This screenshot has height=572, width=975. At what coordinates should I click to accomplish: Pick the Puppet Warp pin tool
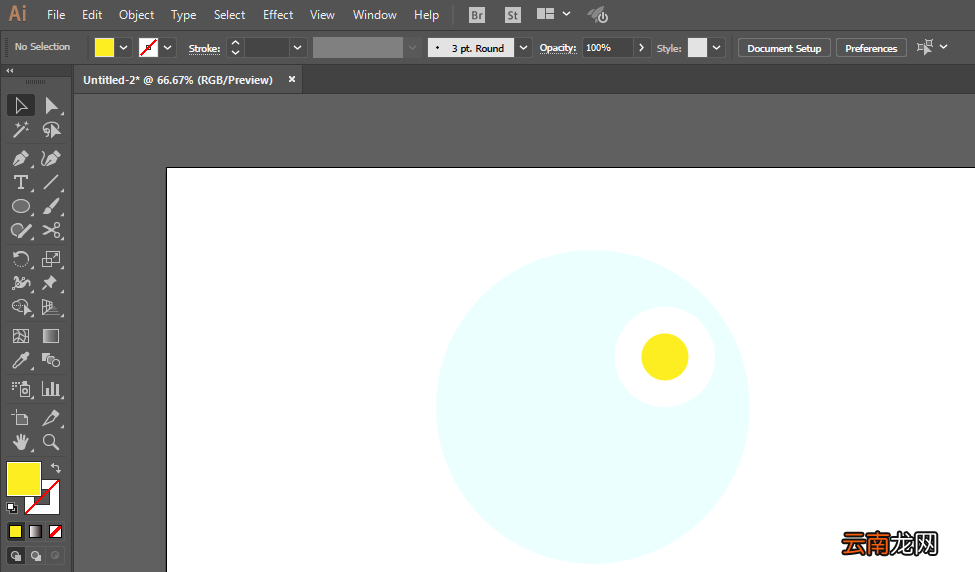tap(51, 283)
